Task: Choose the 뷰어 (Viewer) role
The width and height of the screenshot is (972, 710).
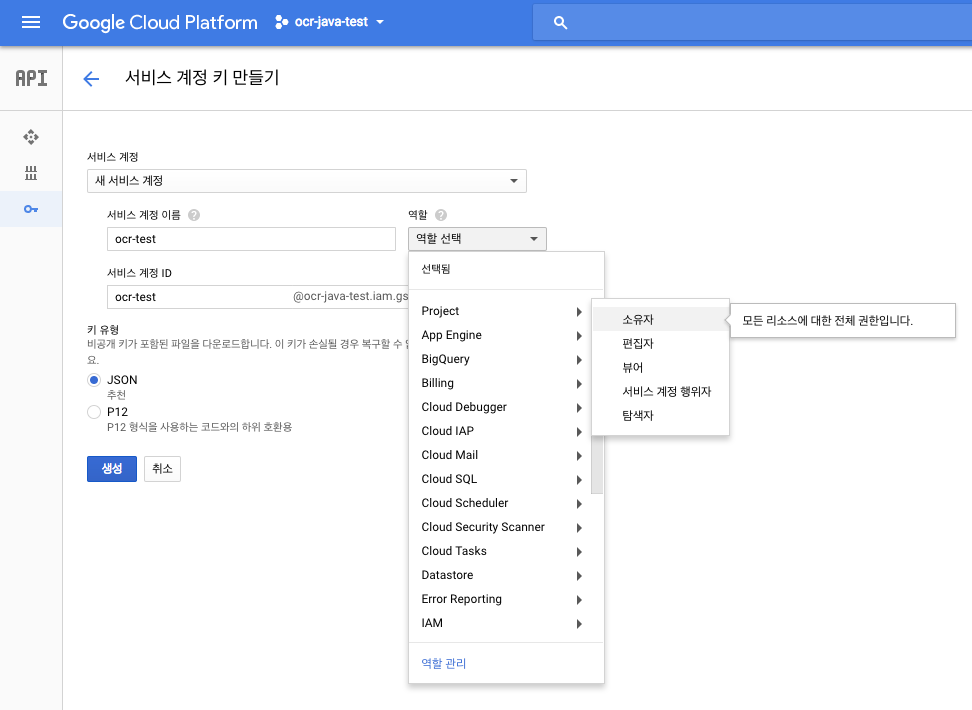Action: tap(660, 368)
